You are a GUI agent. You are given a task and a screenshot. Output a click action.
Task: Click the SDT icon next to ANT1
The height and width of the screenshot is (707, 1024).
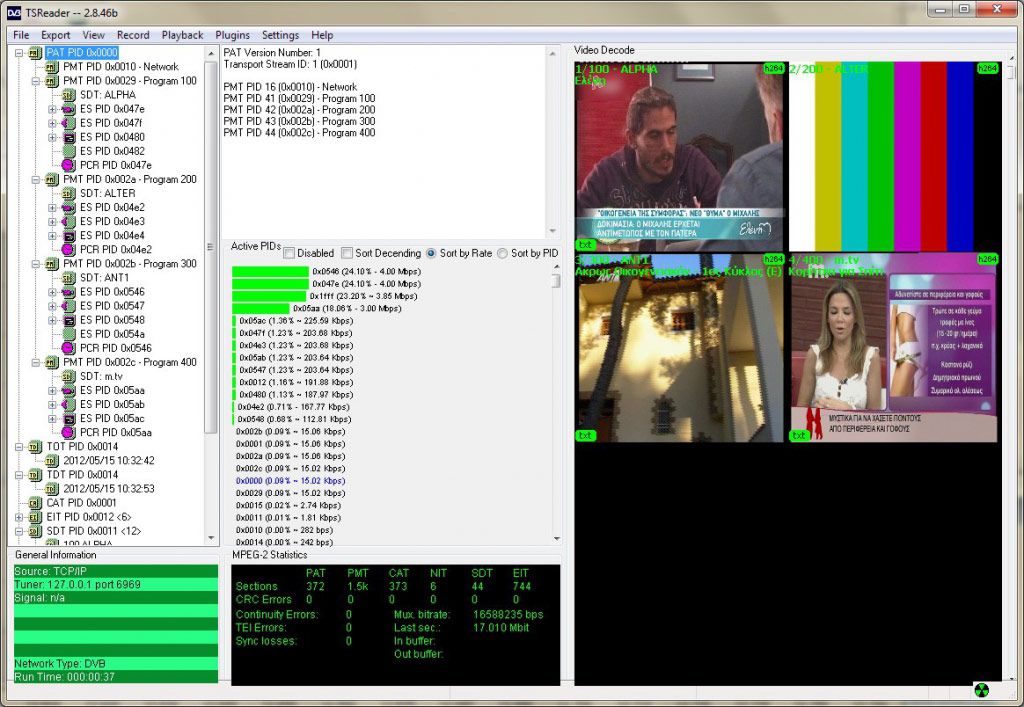pyautogui.click(x=68, y=278)
